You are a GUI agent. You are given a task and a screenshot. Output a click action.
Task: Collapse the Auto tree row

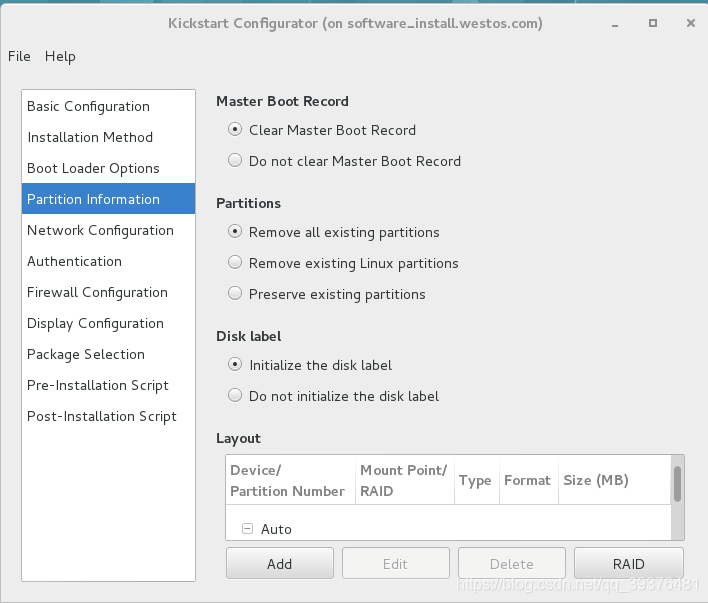[x=247, y=528]
